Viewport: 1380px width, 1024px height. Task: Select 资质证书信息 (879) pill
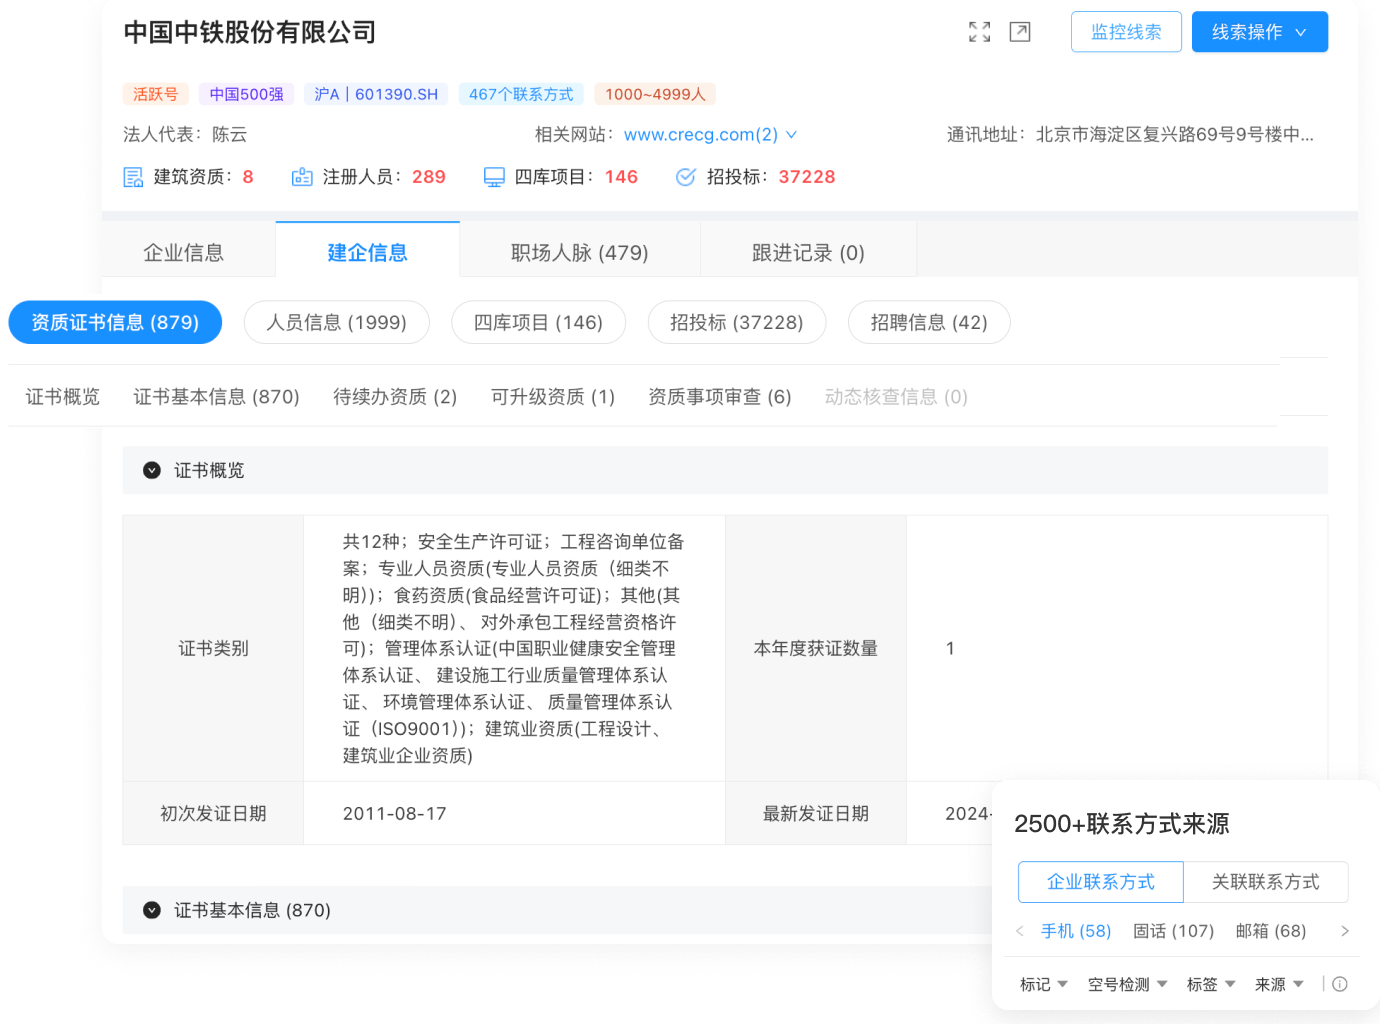(115, 322)
